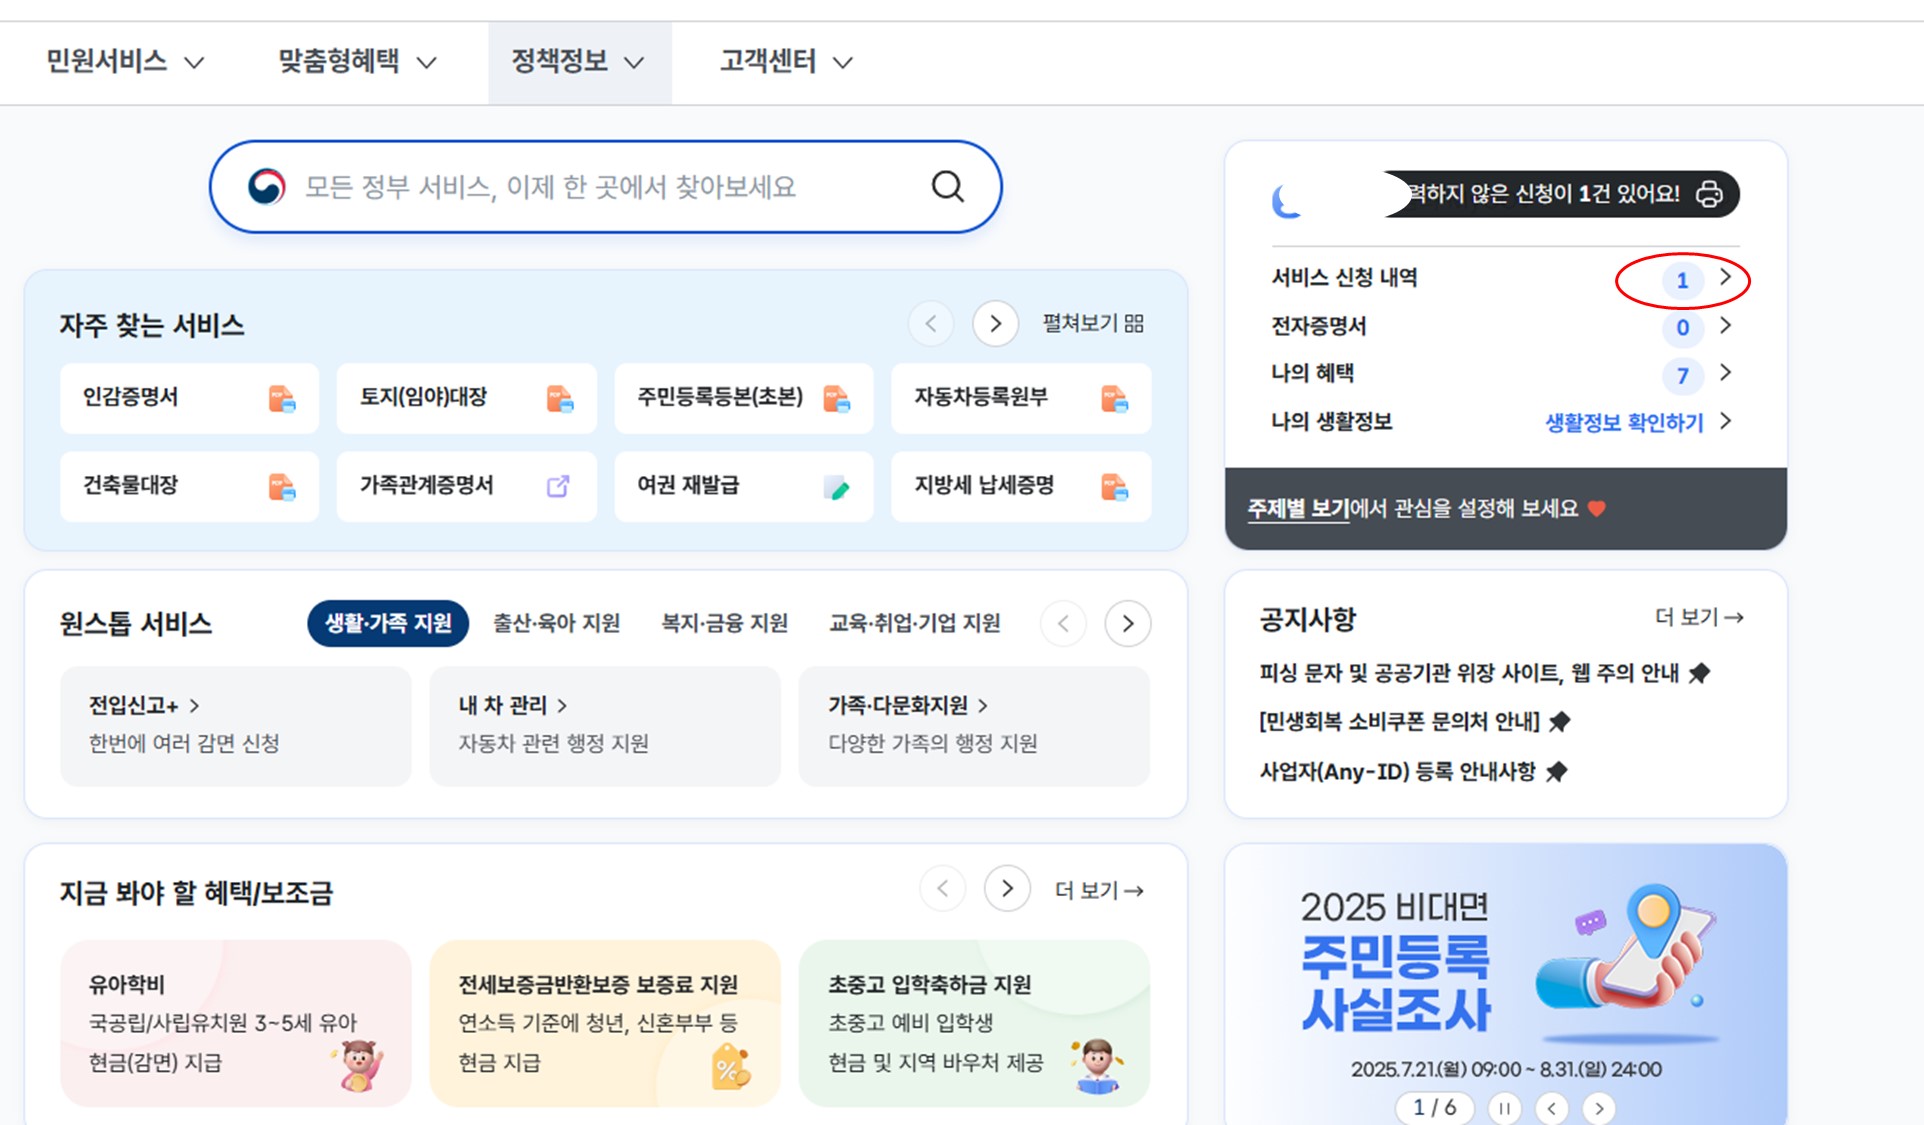Open the 고객센터 dropdown
The width and height of the screenshot is (1924, 1125).
pyautogui.click(x=786, y=62)
